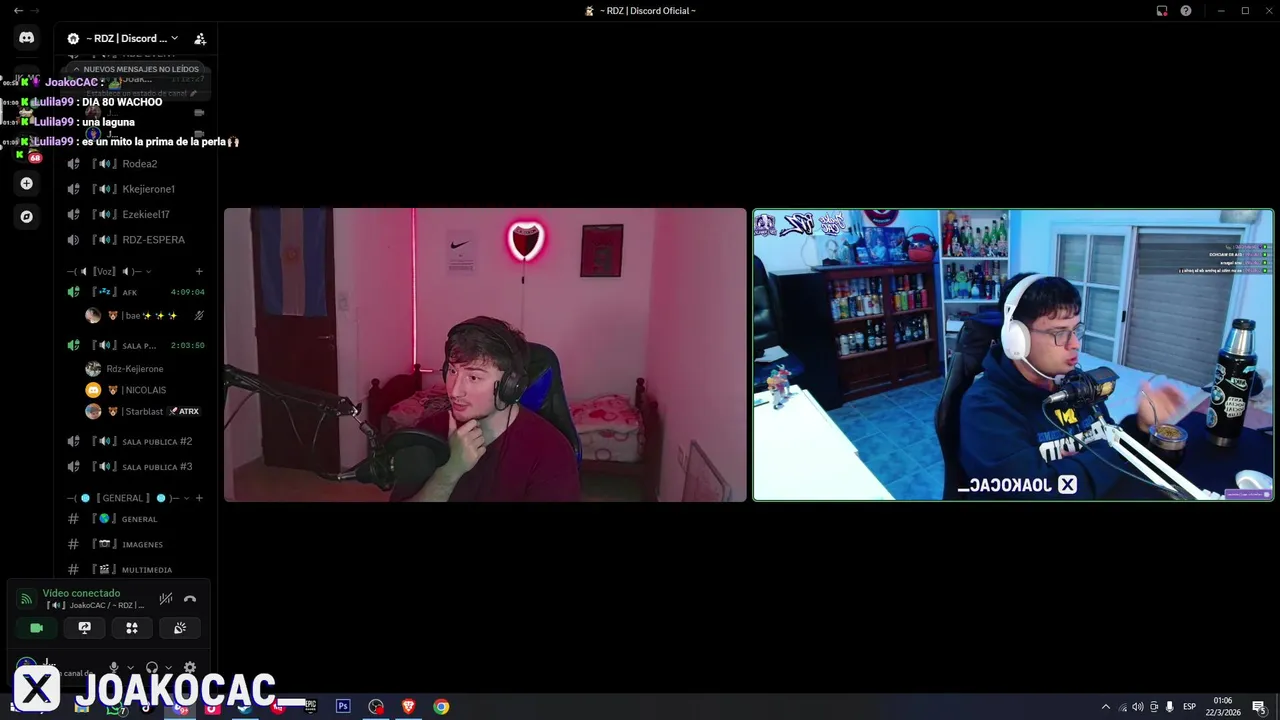Deafen with the headphones icon

[152, 667]
